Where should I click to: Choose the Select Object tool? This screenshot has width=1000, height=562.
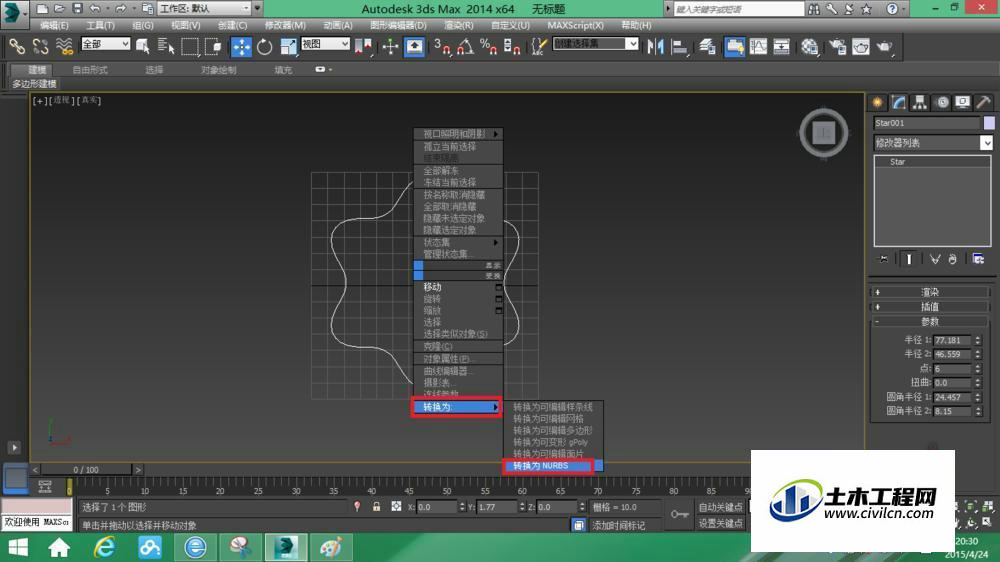pyautogui.click(x=142, y=47)
